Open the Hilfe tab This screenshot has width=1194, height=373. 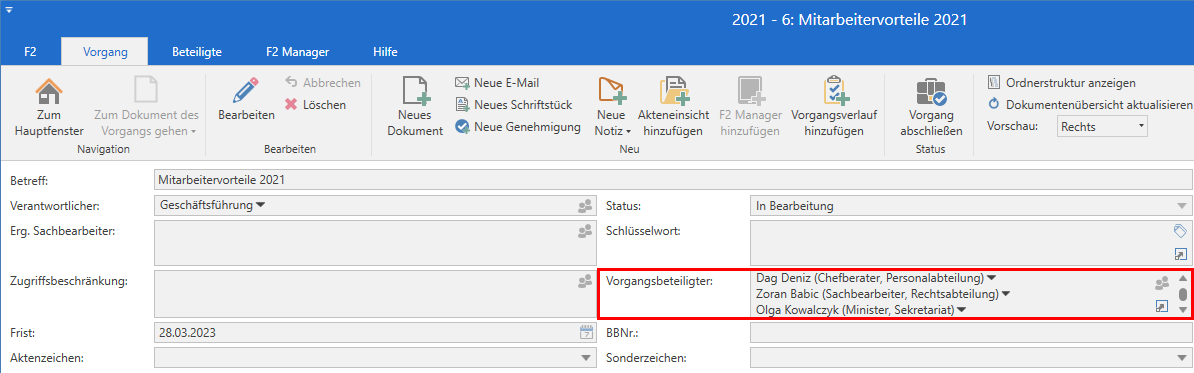pyautogui.click(x=385, y=53)
